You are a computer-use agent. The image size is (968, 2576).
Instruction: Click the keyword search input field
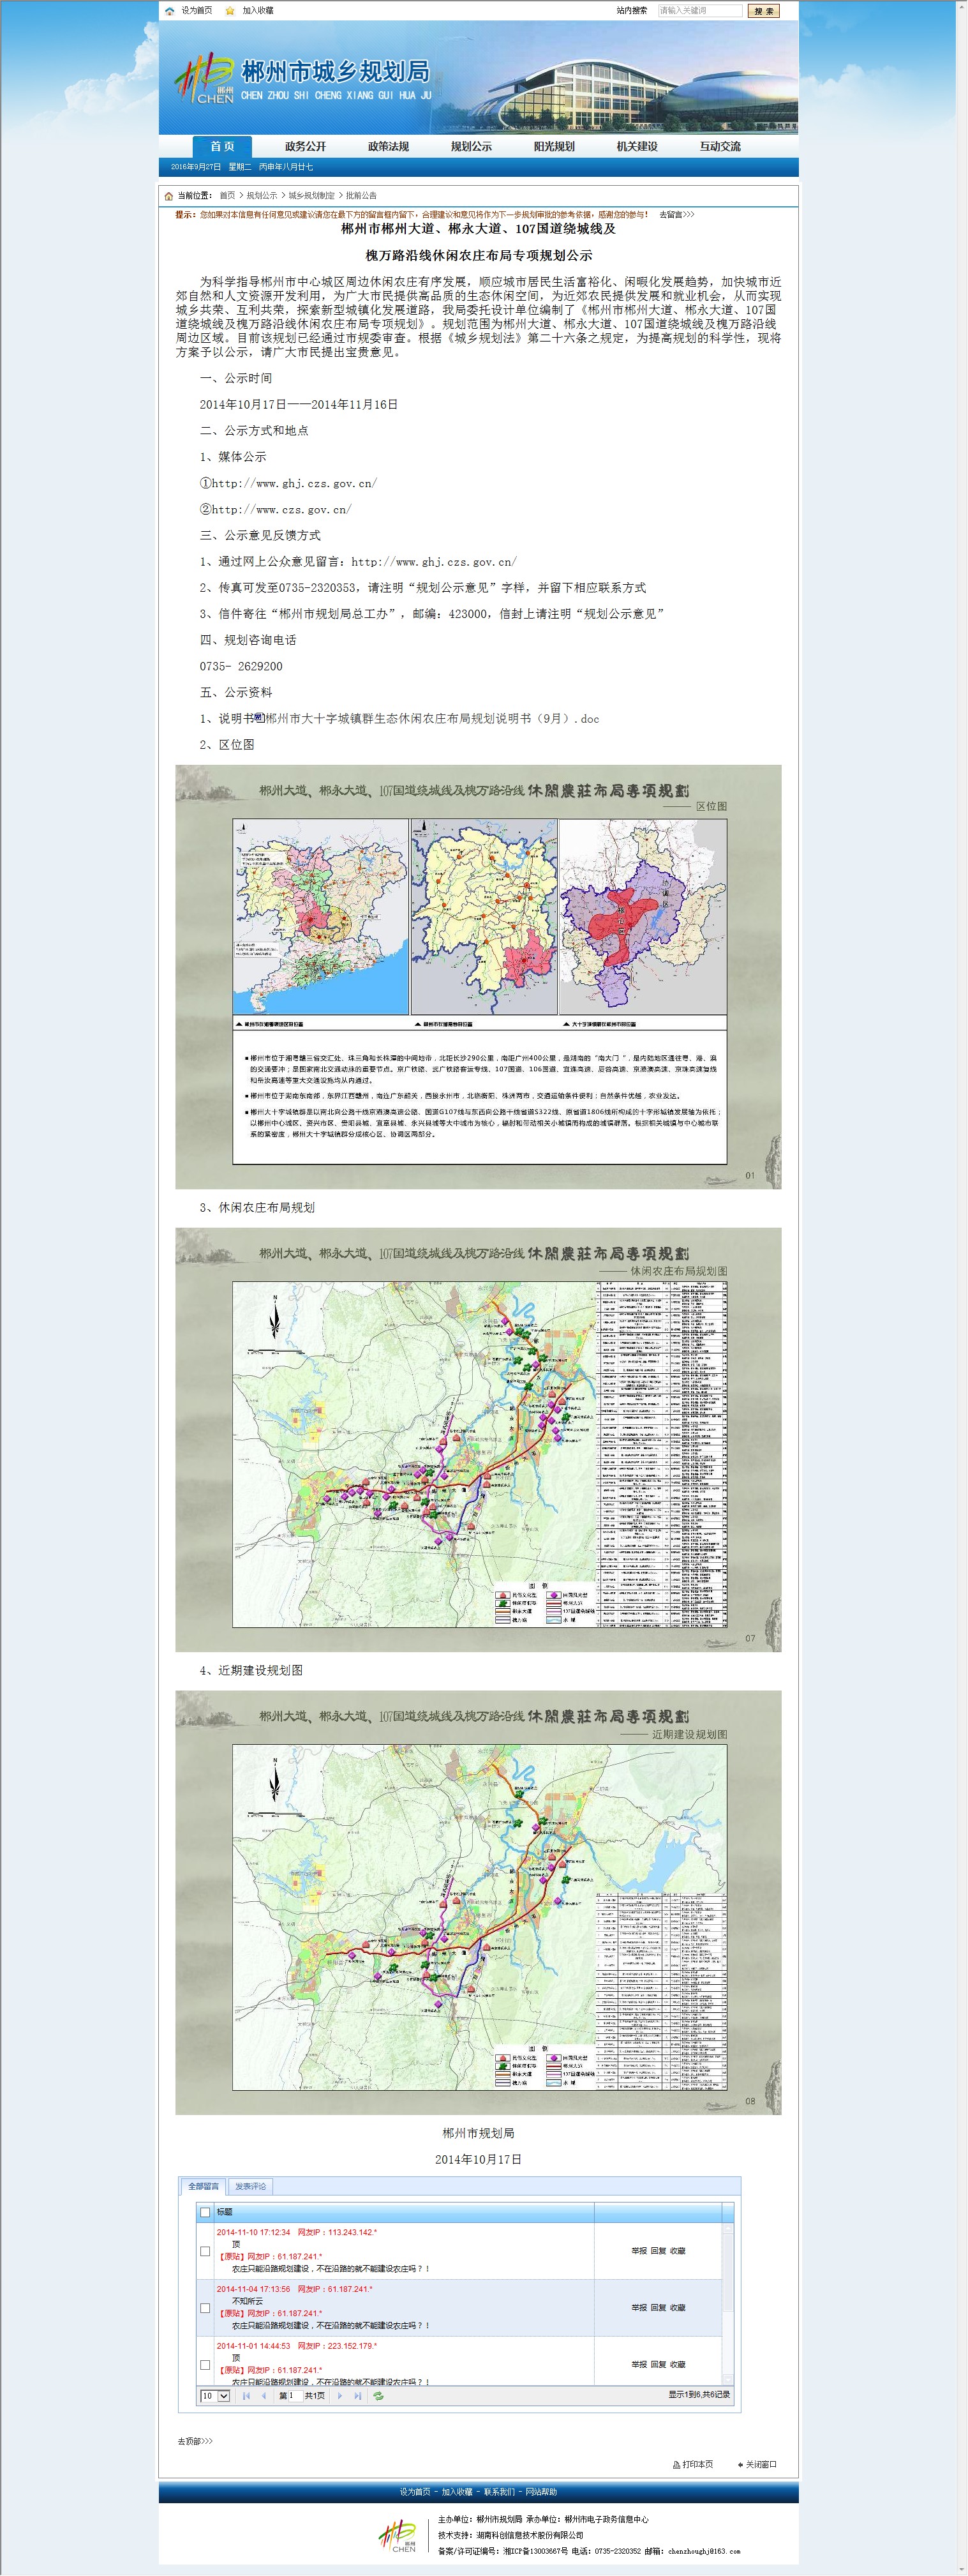[x=700, y=11]
